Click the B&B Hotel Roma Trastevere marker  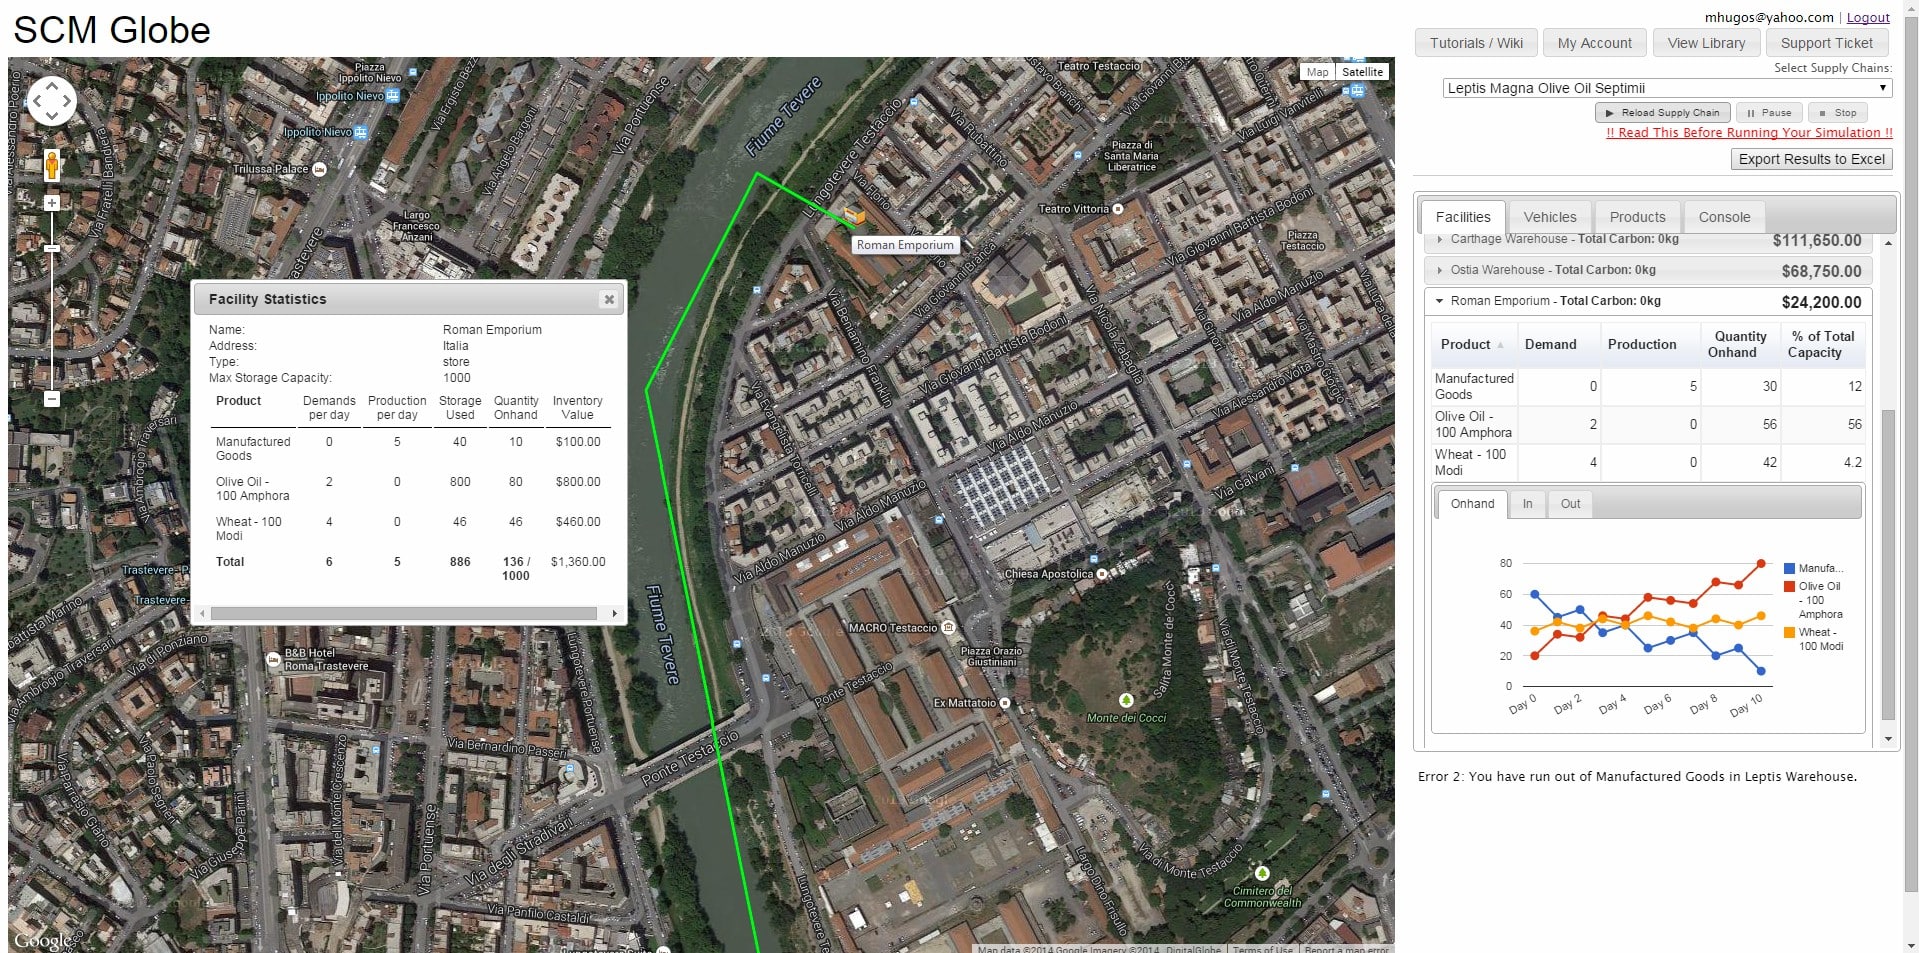[273, 659]
